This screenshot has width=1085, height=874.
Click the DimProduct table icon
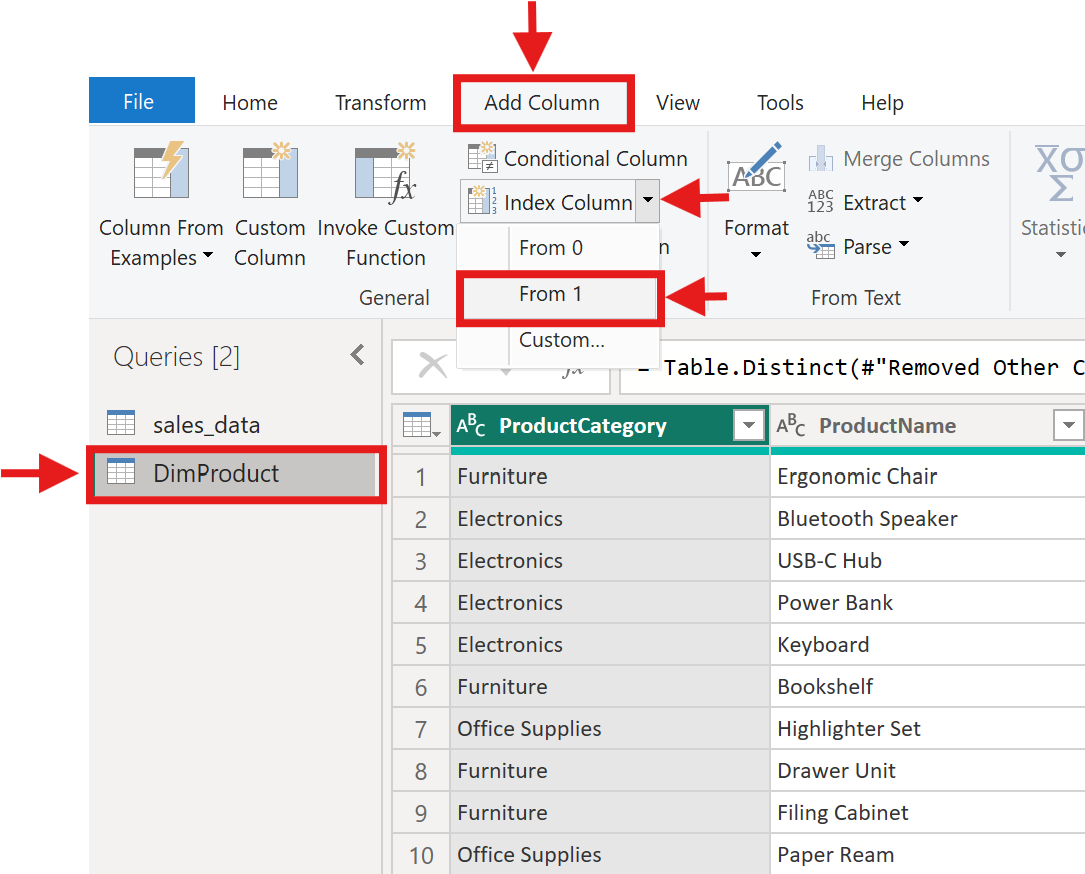(x=121, y=472)
